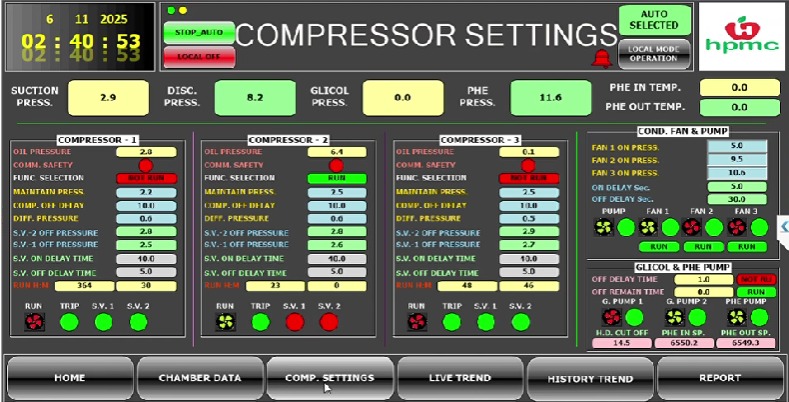Click SUCTION PRESS. value 2.9
789x402 pixels.
coord(108,98)
